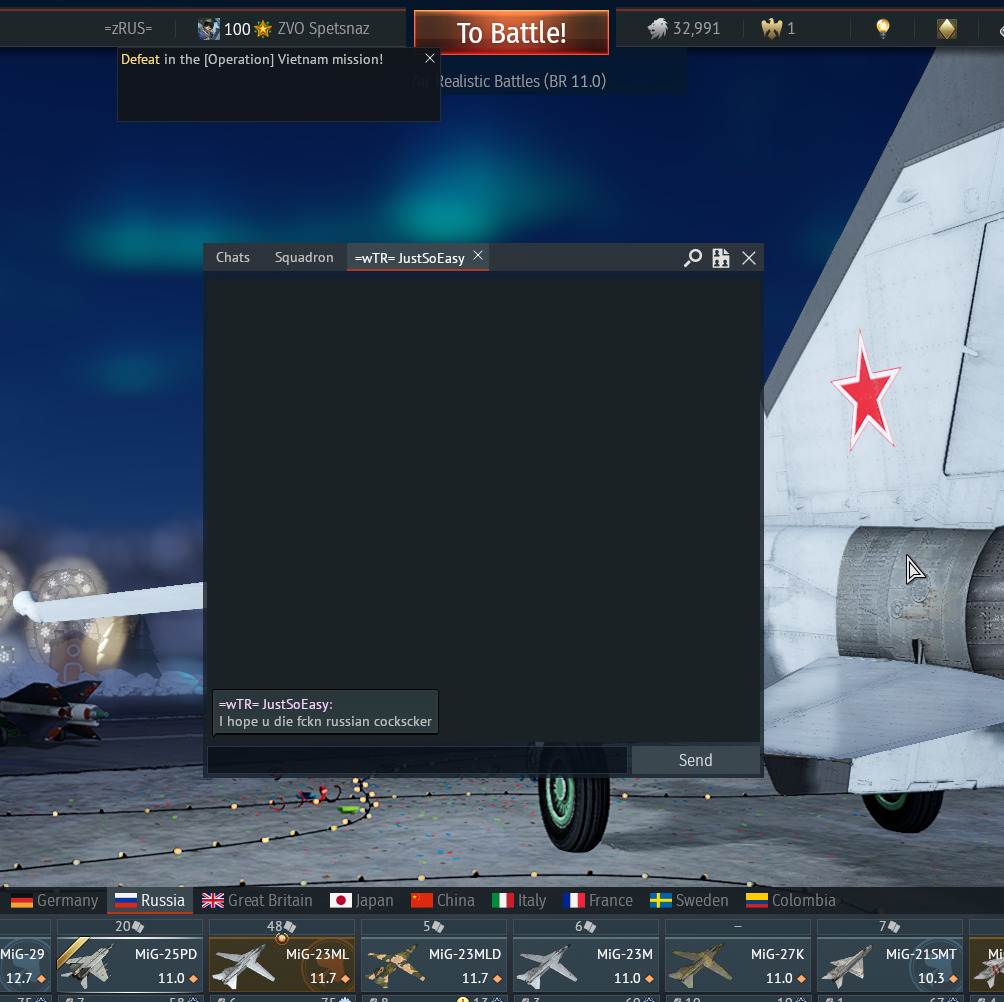1004x1002 pixels.
Task: Select the Germany nation tab
Action: pyautogui.click(x=55, y=900)
